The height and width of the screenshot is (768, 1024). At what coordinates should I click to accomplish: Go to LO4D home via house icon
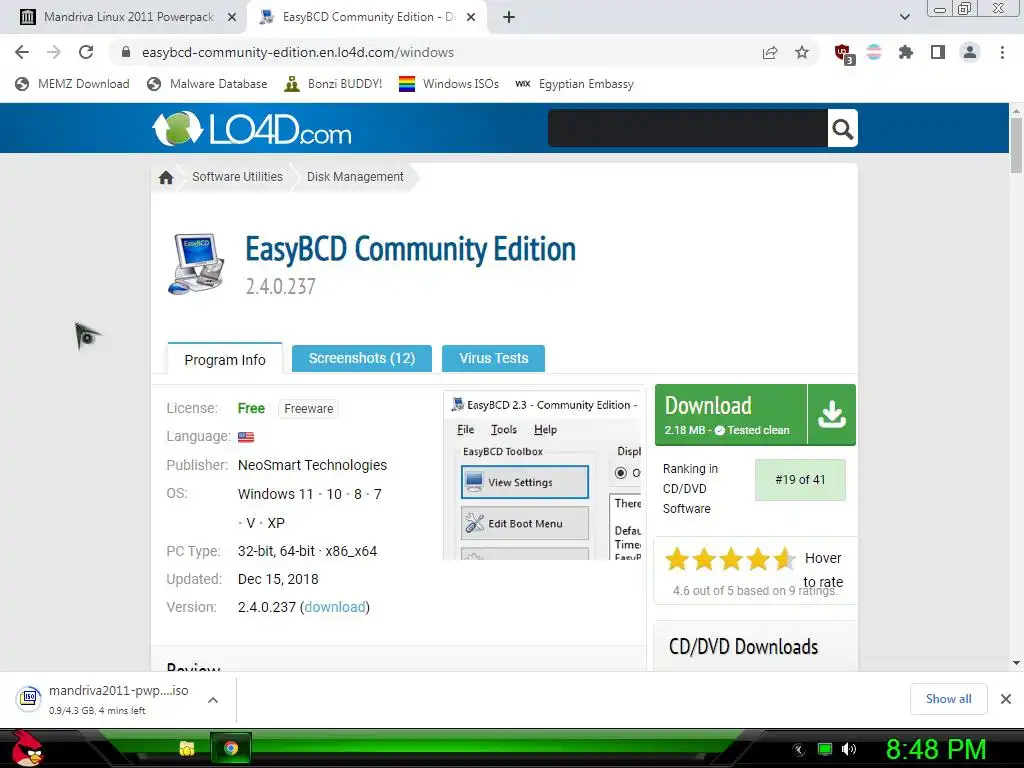pyautogui.click(x=166, y=177)
